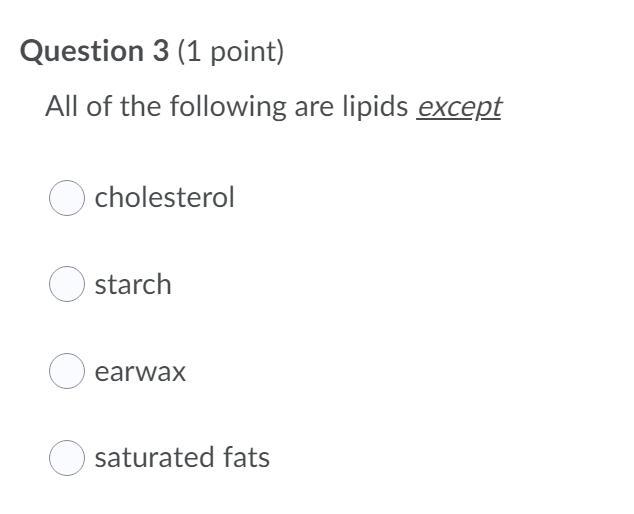Choose the earwax radio button

pyautogui.click(x=67, y=371)
